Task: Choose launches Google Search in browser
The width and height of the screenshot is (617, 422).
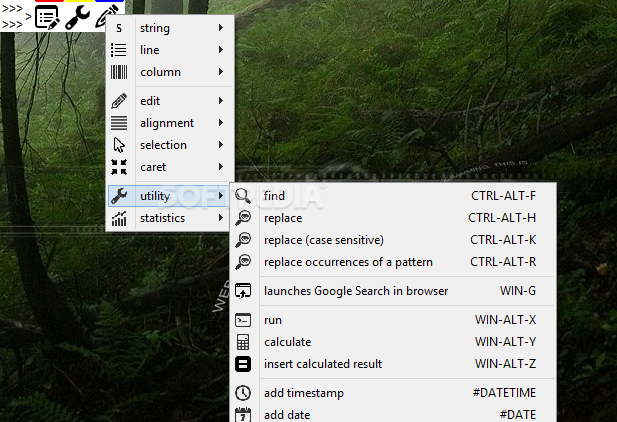Action: [393, 291]
